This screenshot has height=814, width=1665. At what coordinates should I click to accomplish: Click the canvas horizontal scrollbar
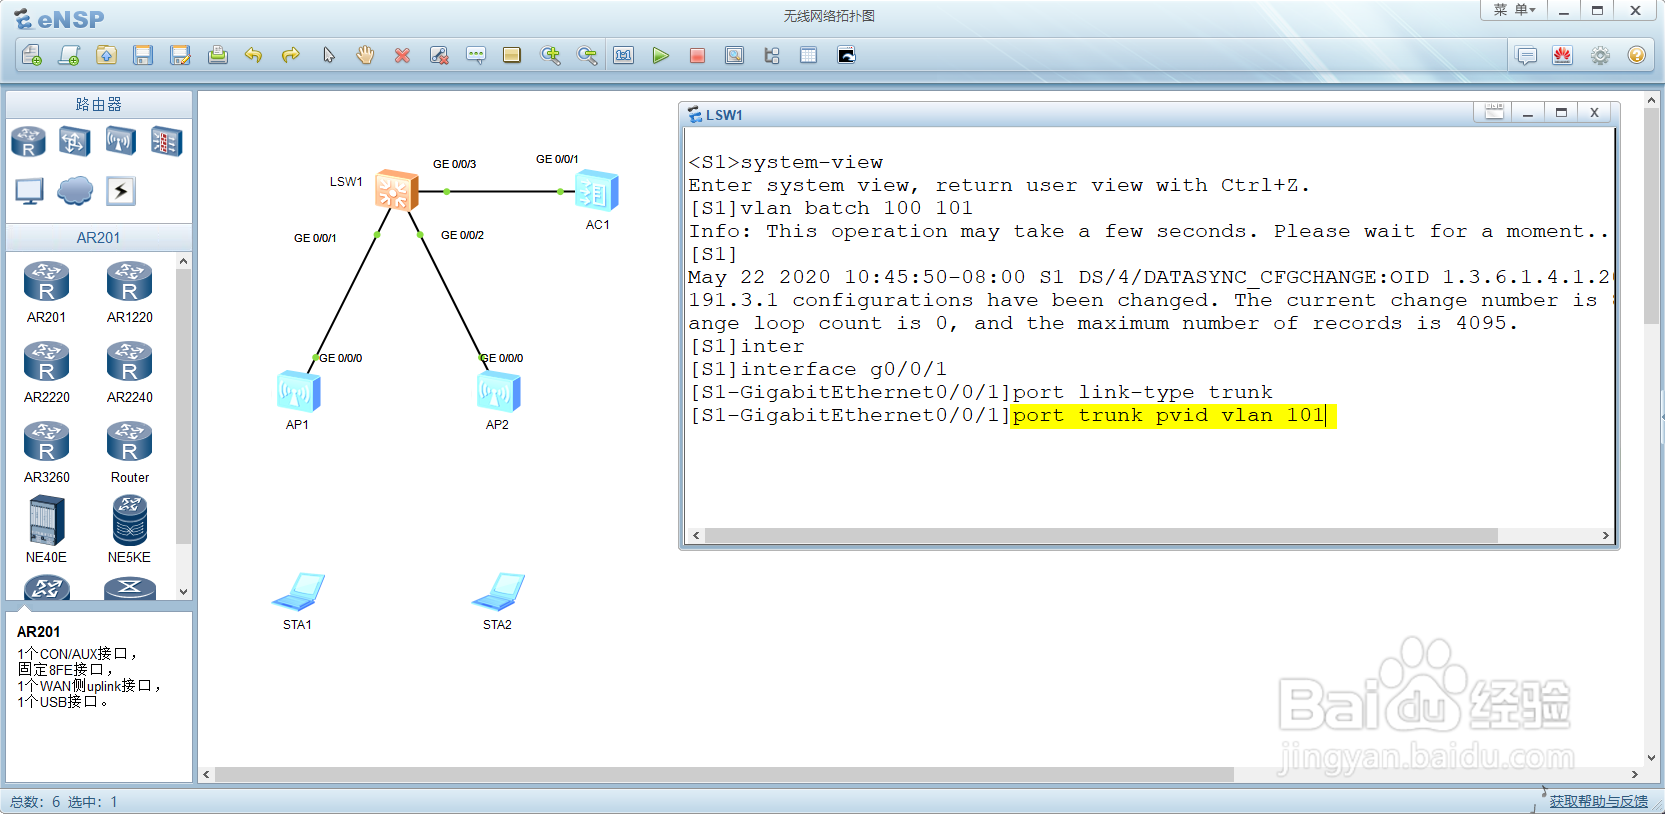tap(724, 774)
